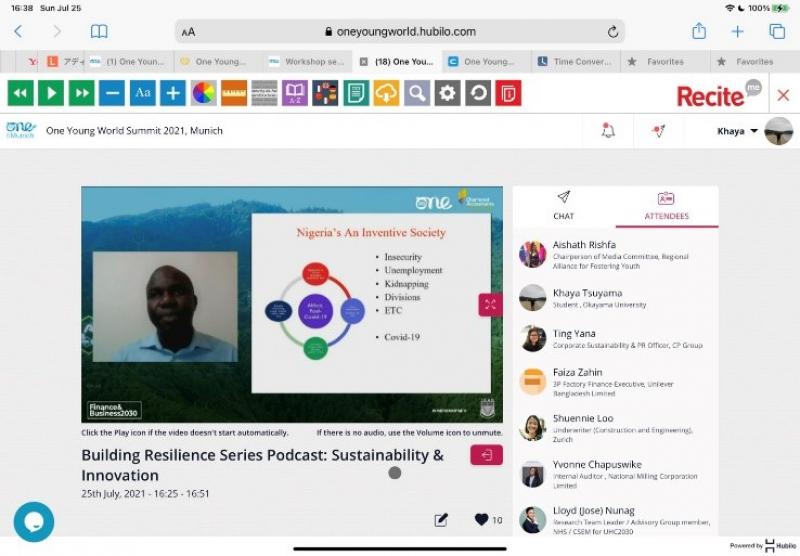Open the Recite magnifier tool

coord(417,93)
